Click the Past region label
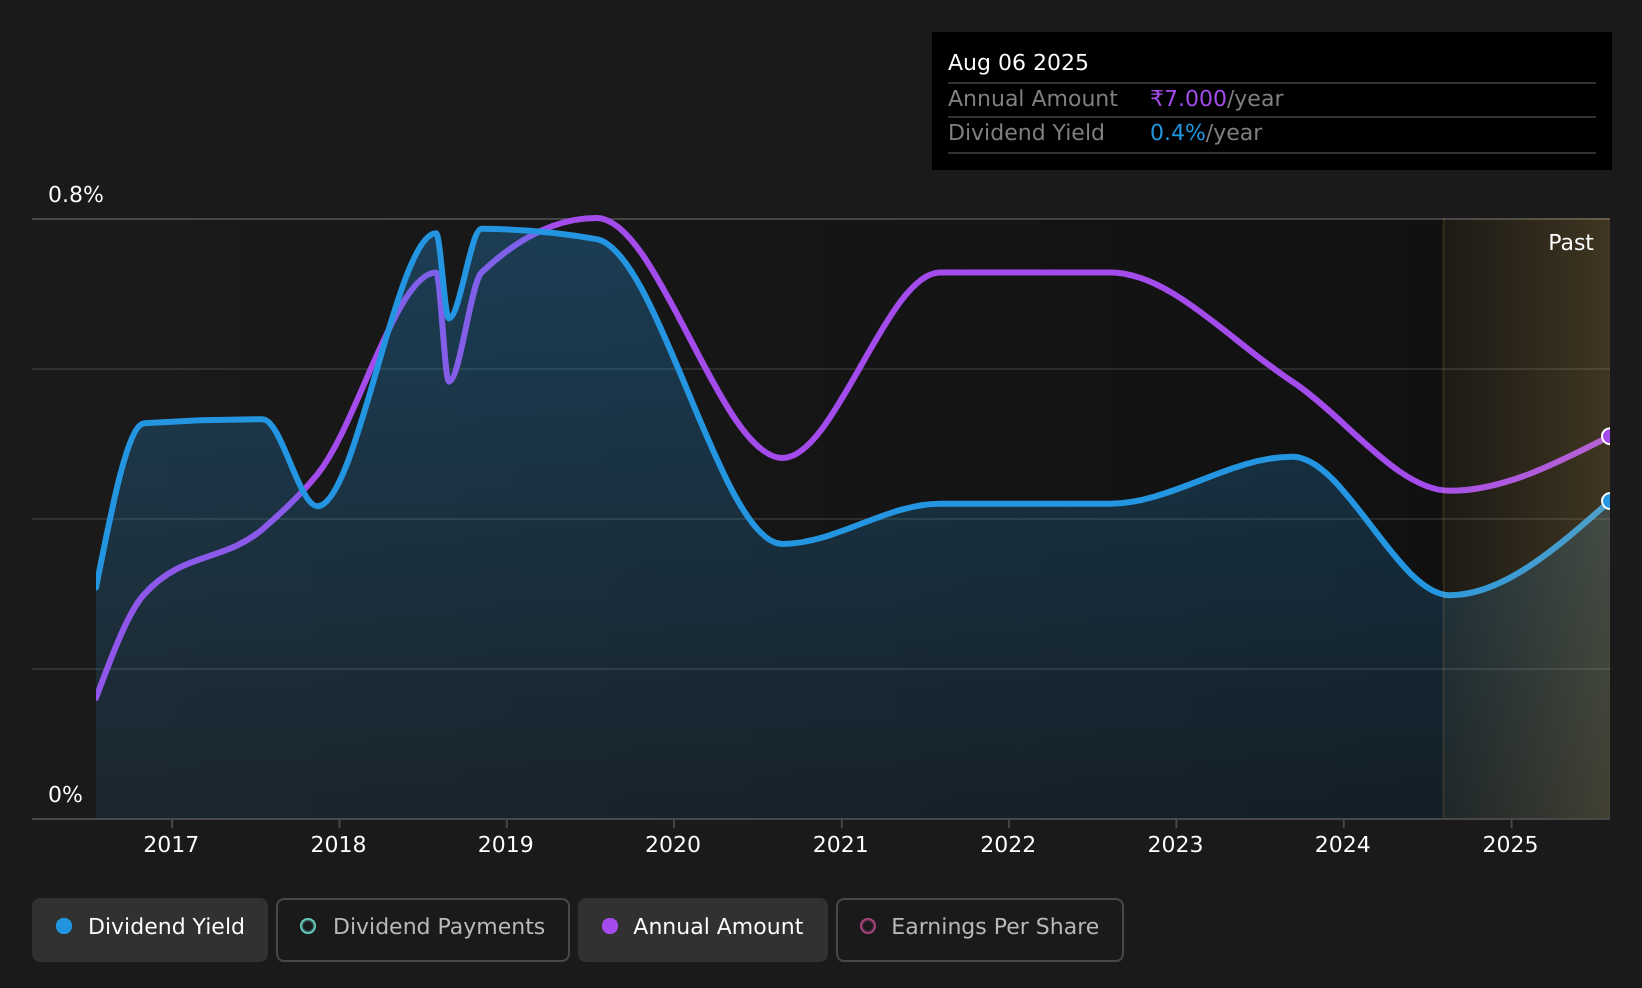1642x988 pixels. click(x=1571, y=243)
